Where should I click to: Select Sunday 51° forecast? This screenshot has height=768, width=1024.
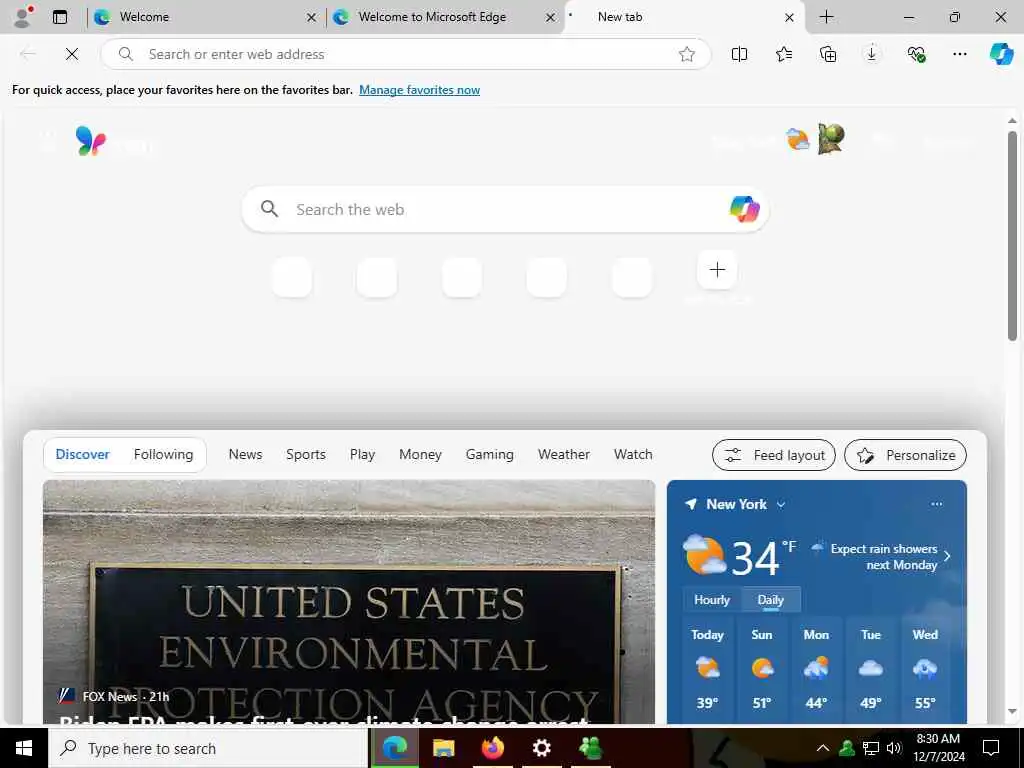tap(761, 669)
